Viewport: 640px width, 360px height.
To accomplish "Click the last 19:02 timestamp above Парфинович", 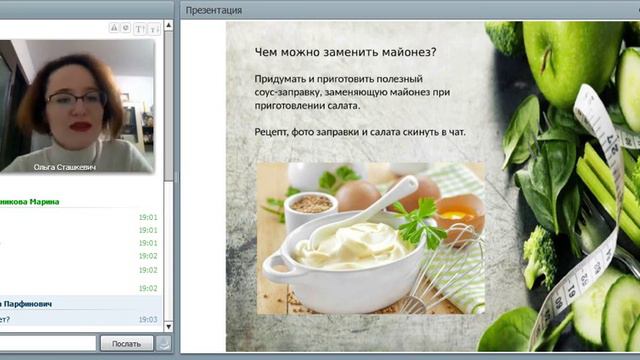I will pyautogui.click(x=148, y=288).
